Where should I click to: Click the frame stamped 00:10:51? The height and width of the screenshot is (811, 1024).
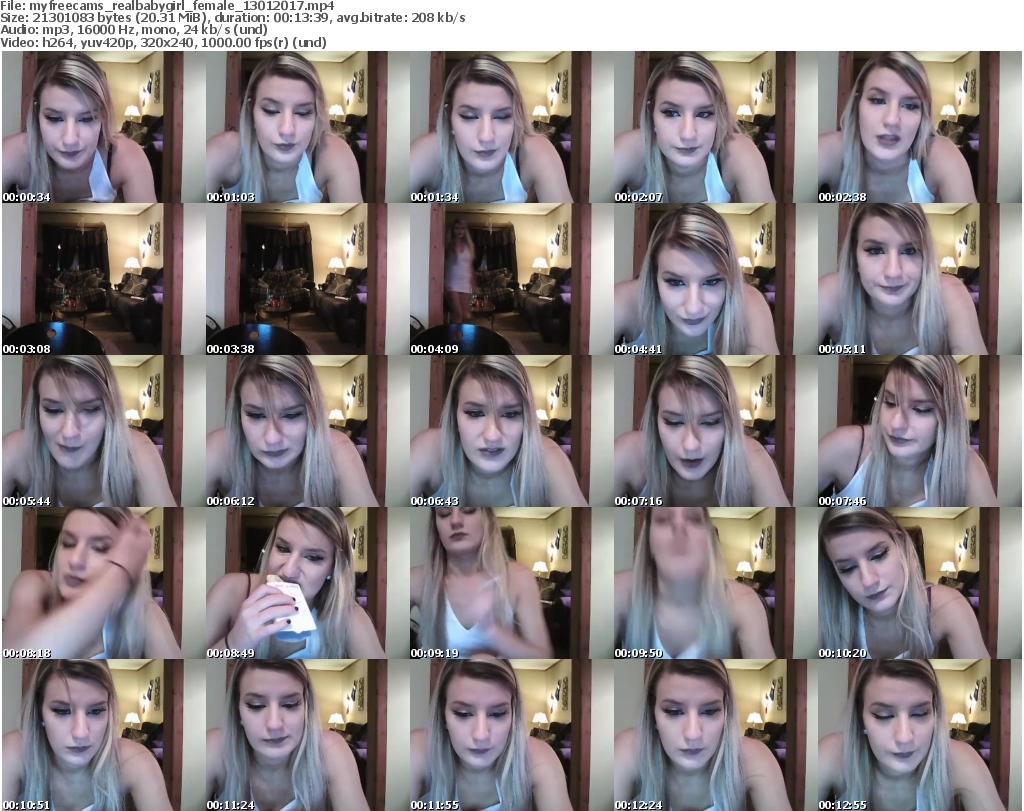(103, 735)
